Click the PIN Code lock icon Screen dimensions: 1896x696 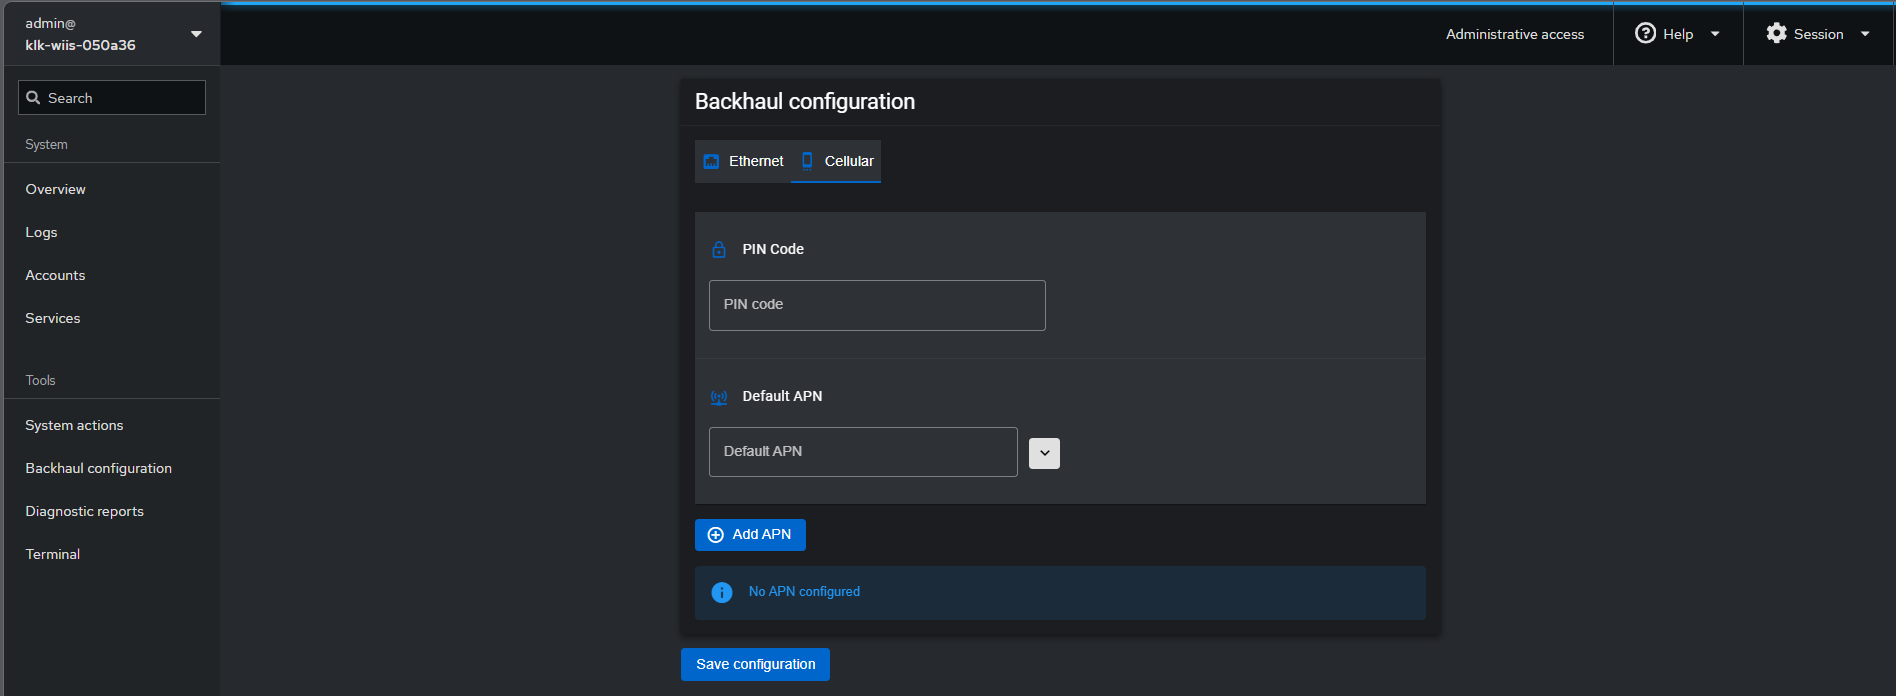click(719, 250)
